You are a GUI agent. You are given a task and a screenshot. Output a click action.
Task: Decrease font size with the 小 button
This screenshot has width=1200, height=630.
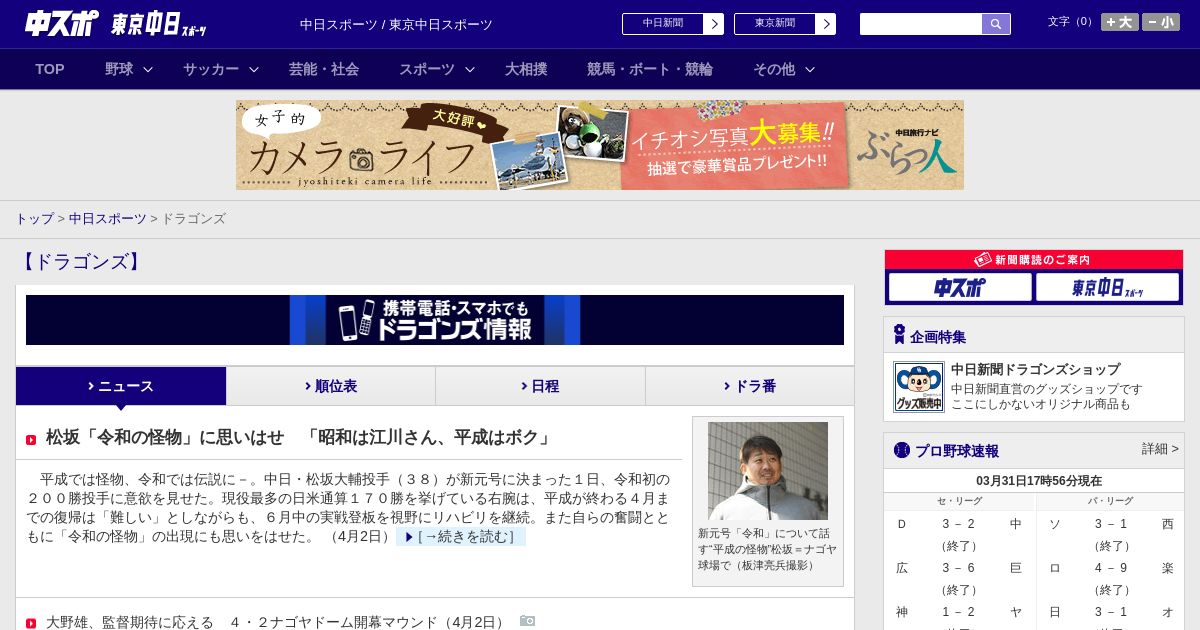[x=1161, y=22]
